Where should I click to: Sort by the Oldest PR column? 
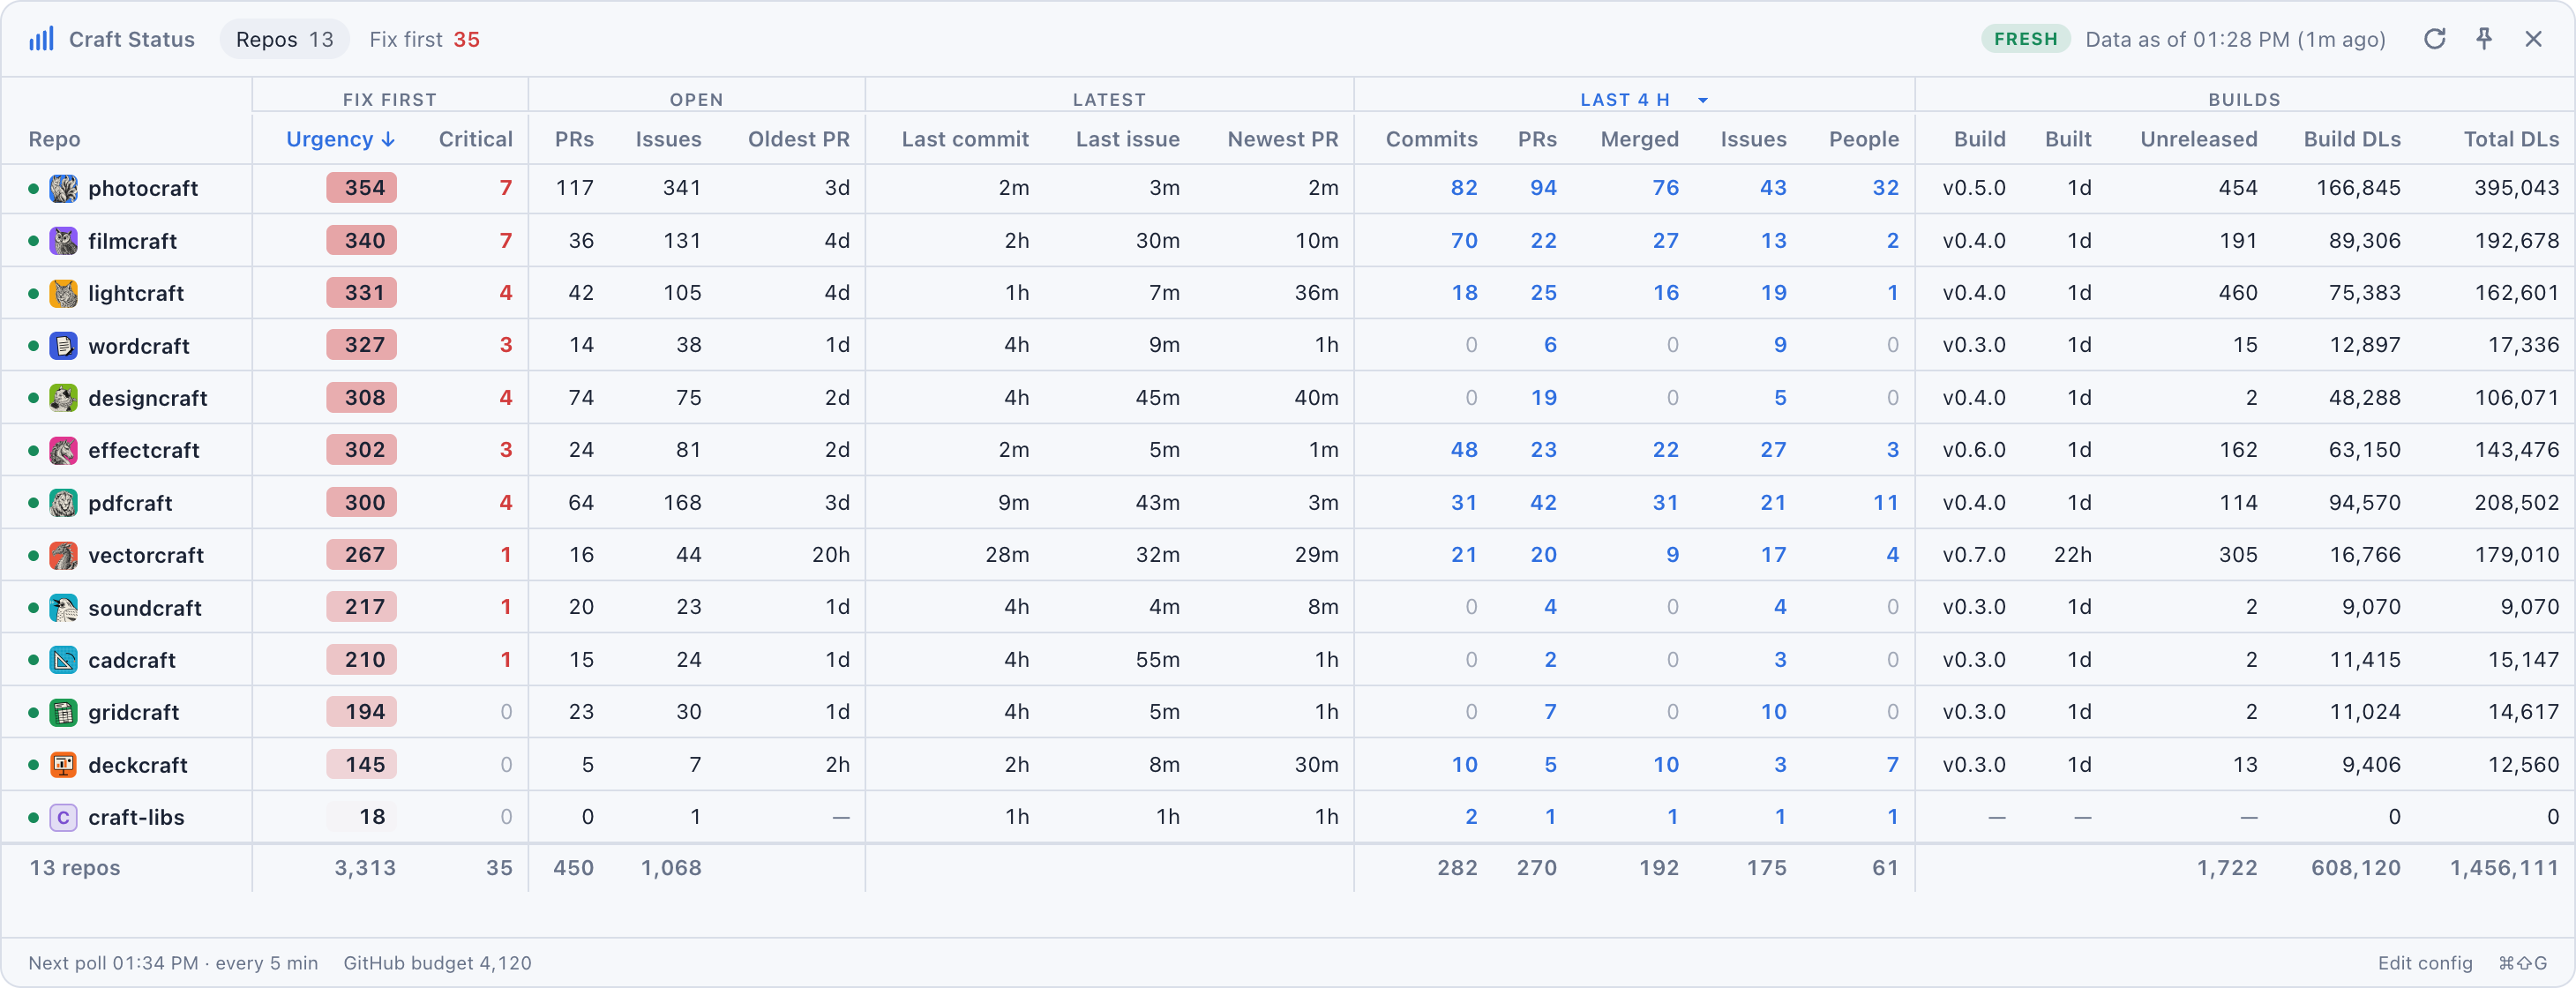pos(798,139)
